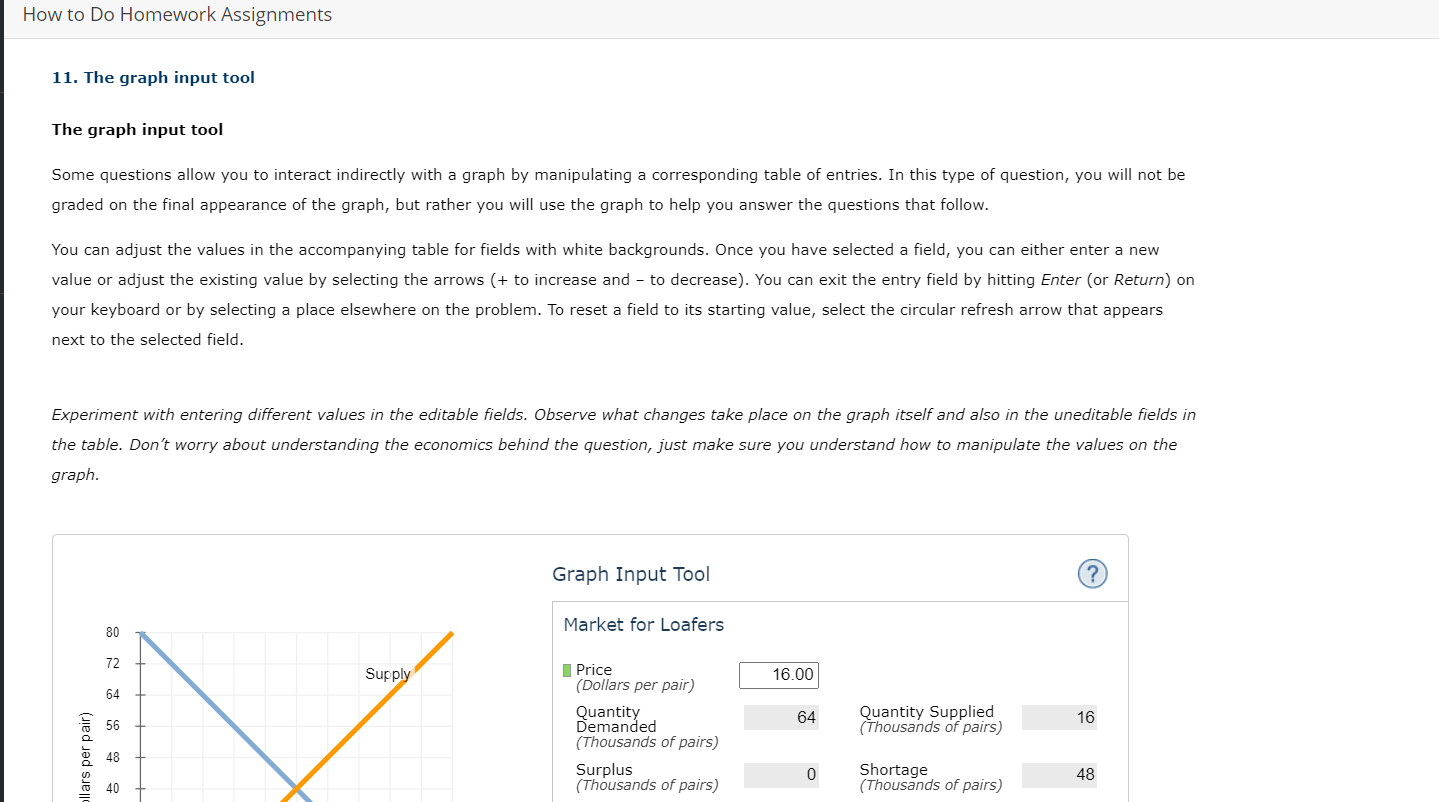The width and height of the screenshot is (1439, 802).
Task: Click the Market for Loafers panel title
Action: tap(643, 623)
